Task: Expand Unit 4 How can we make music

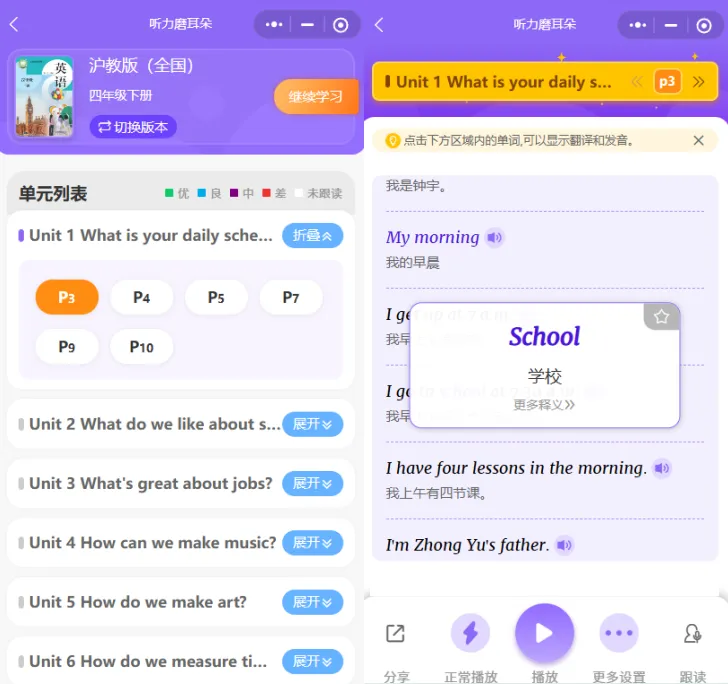Action: [312, 543]
